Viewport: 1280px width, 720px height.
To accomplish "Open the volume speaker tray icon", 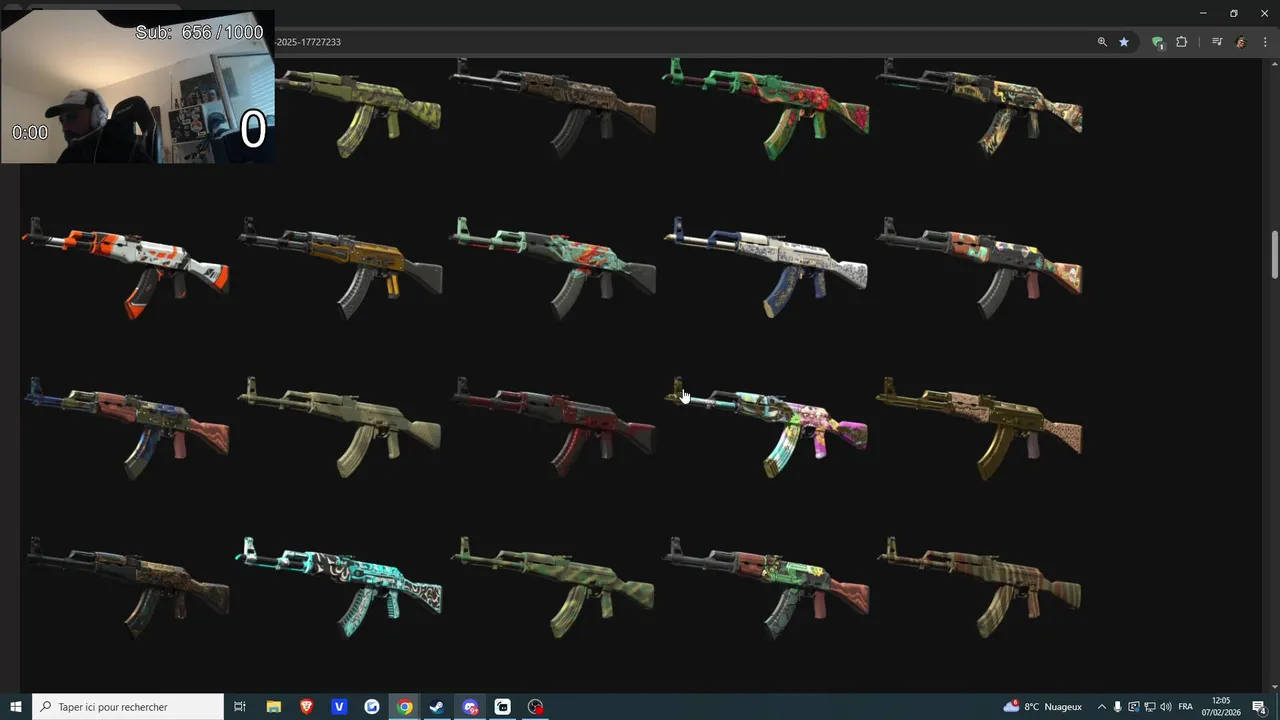I will (1166, 707).
